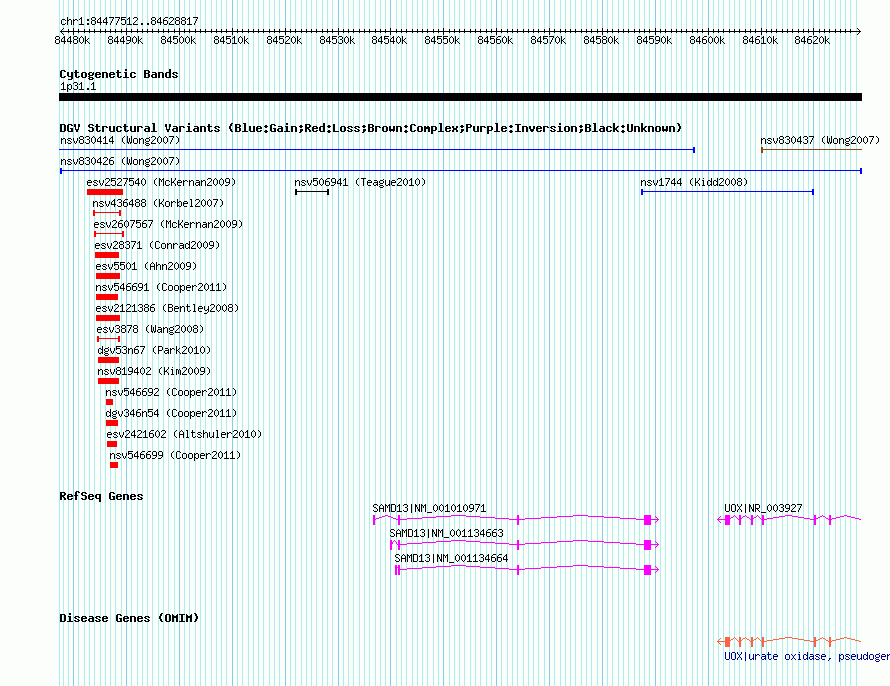890x686 pixels.
Task: Open the nsv830437 (Wong2007) variant label
Action: (x=820, y=140)
